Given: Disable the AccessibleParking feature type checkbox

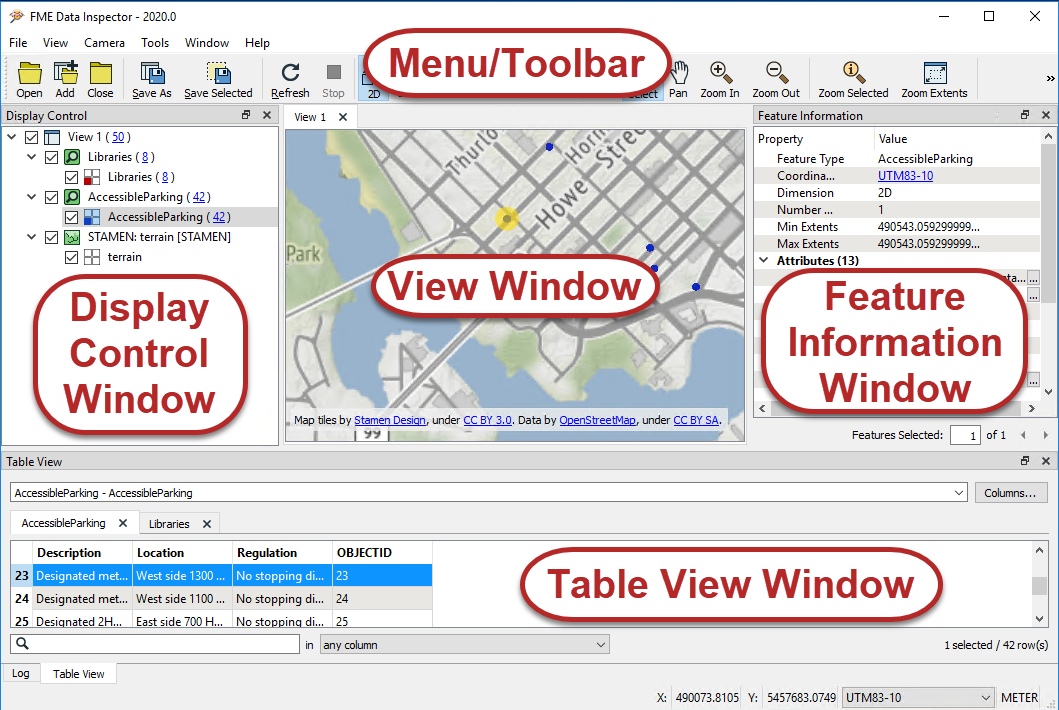Looking at the screenshot, I should coord(72,218).
